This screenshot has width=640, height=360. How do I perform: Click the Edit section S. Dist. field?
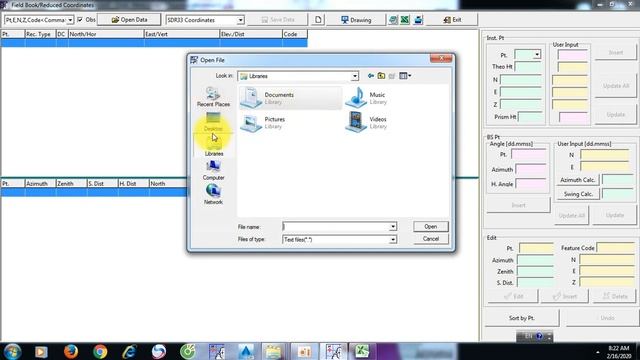pos(536,282)
